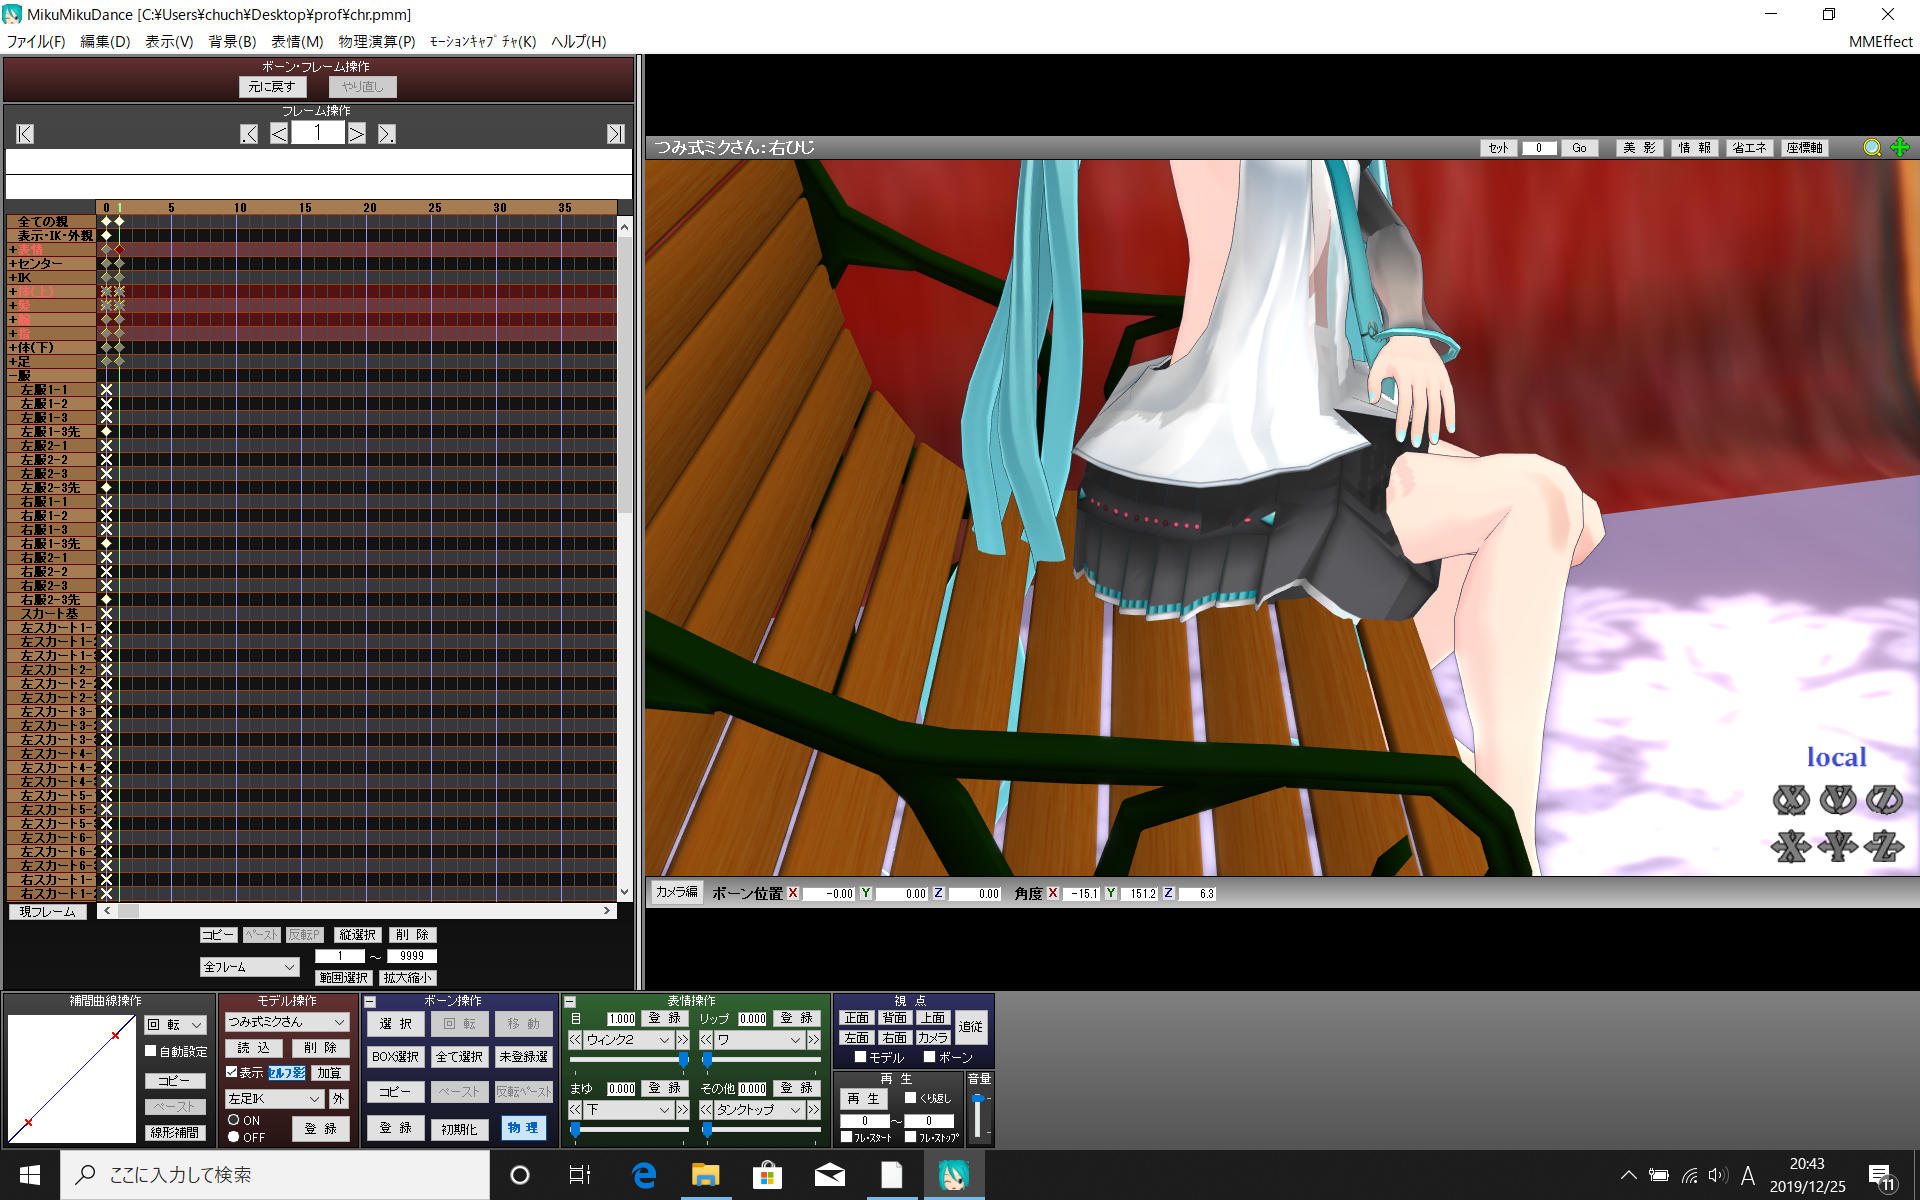The height and width of the screenshot is (1200, 1920).
Task: Open Microsoft Store from taskbar
Action: [767, 1175]
